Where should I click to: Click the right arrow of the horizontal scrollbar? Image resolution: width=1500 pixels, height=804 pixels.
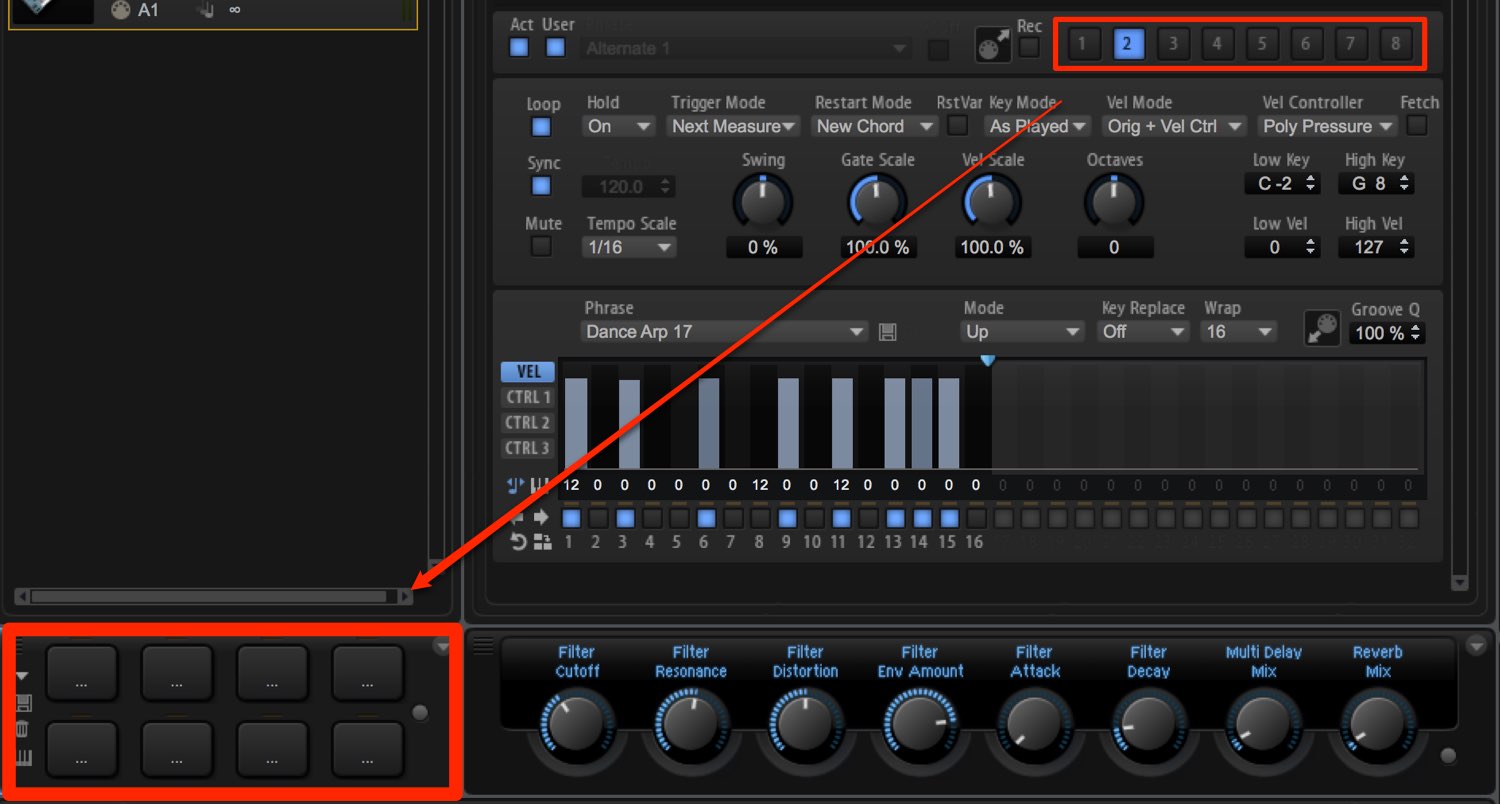pyautogui.click(x=405, y=597)
